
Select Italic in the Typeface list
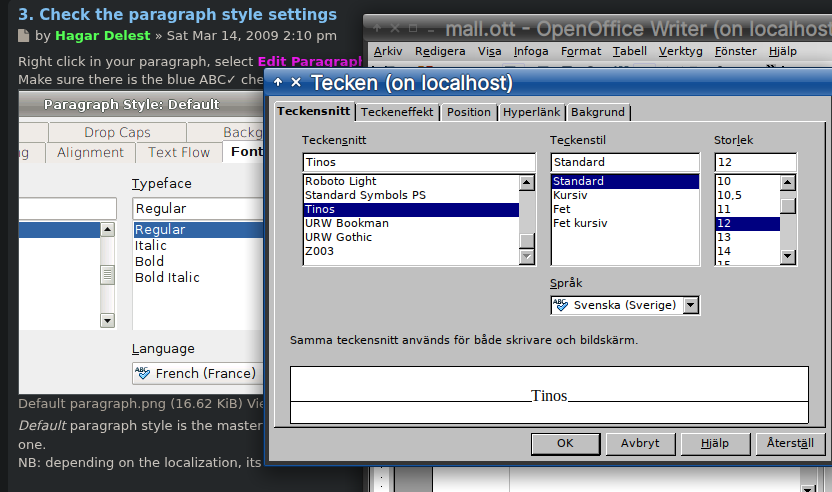pyautogui.click(x=150, y=246)
